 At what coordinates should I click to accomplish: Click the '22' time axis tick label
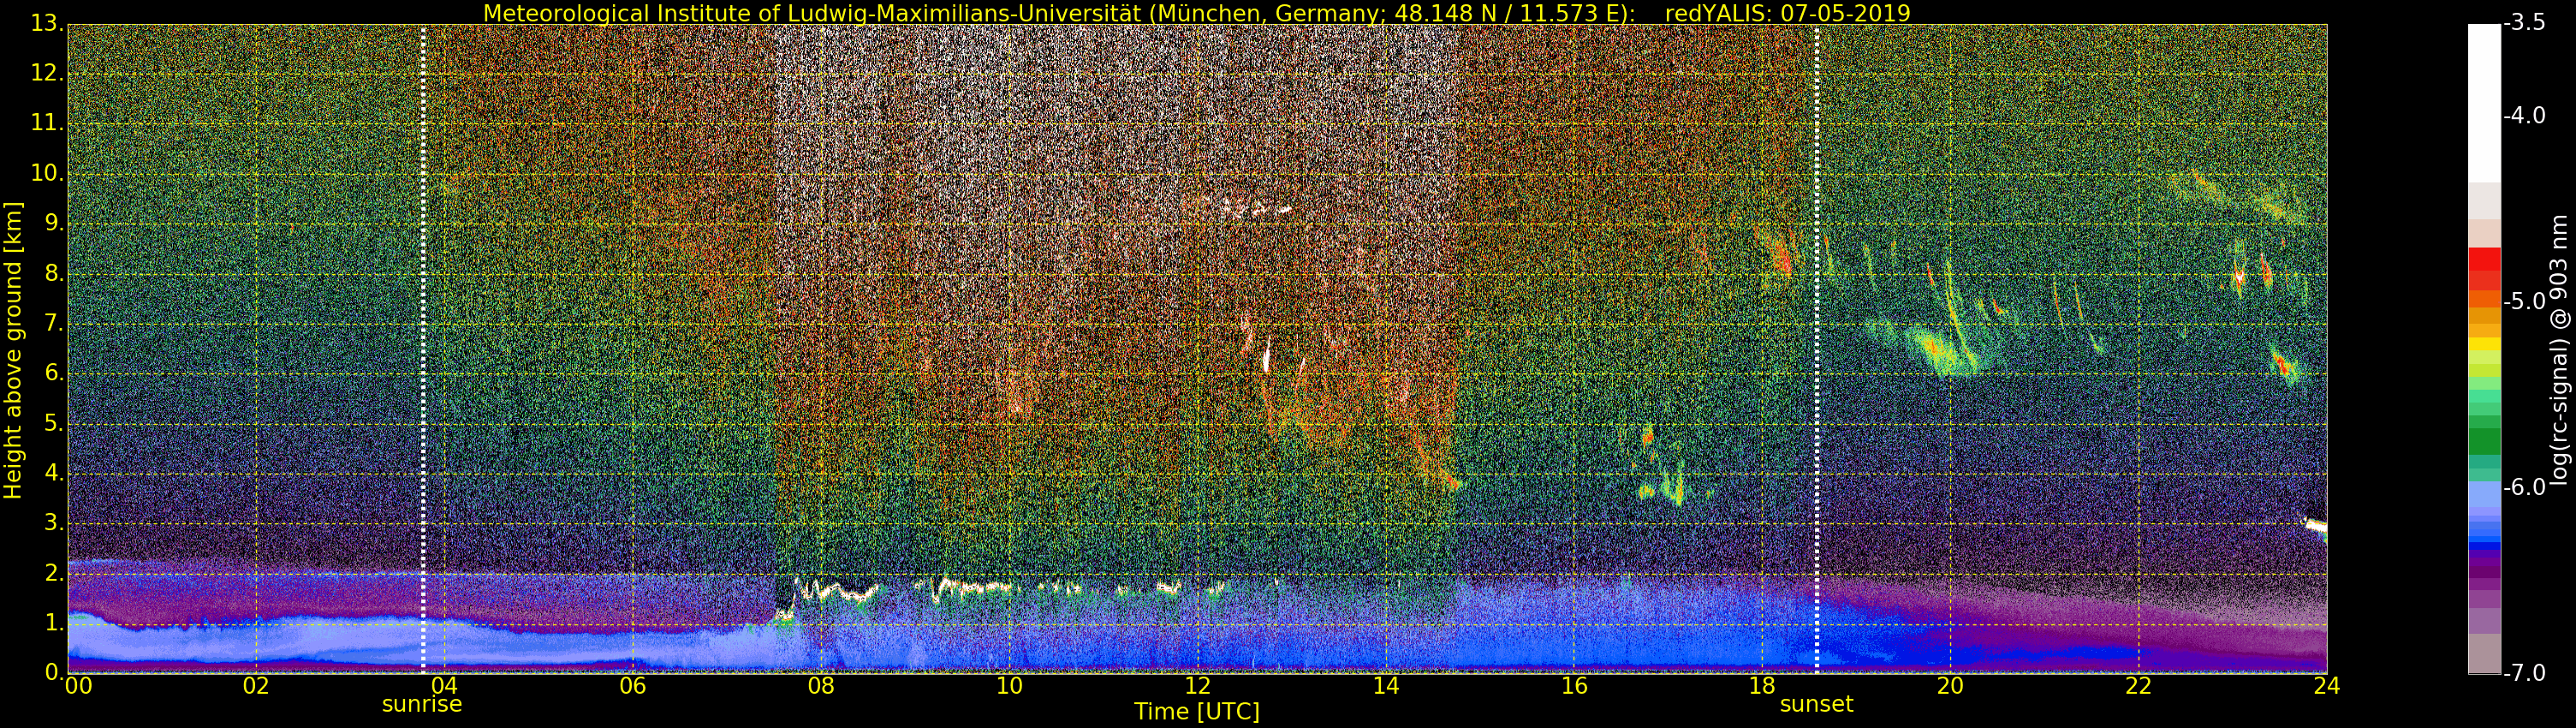click(x=2138, y=686)
